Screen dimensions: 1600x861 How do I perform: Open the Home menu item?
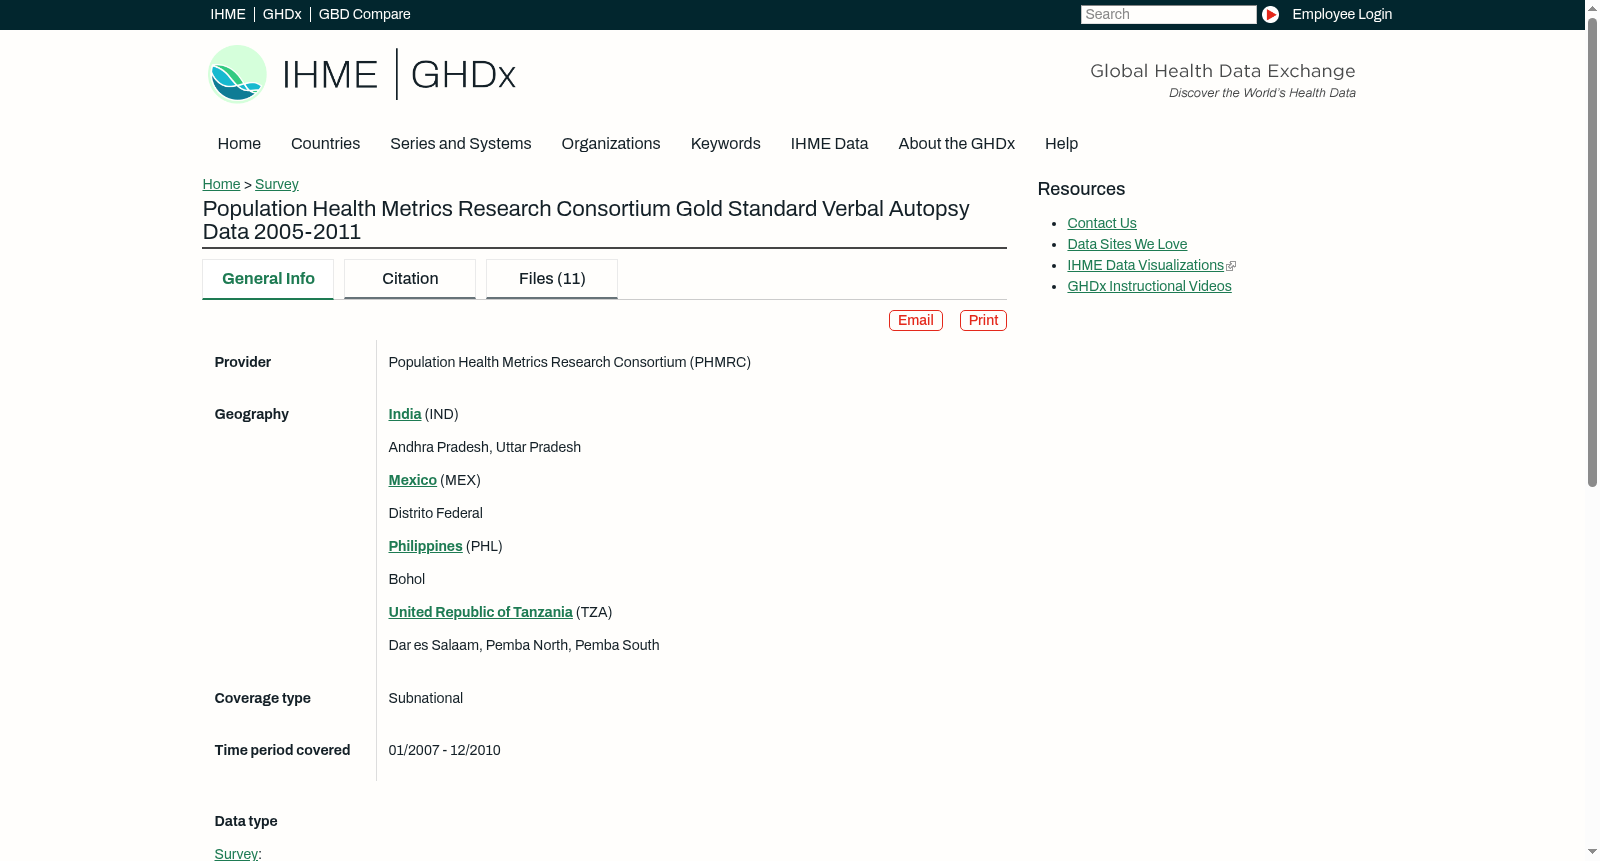pos(239,144)
